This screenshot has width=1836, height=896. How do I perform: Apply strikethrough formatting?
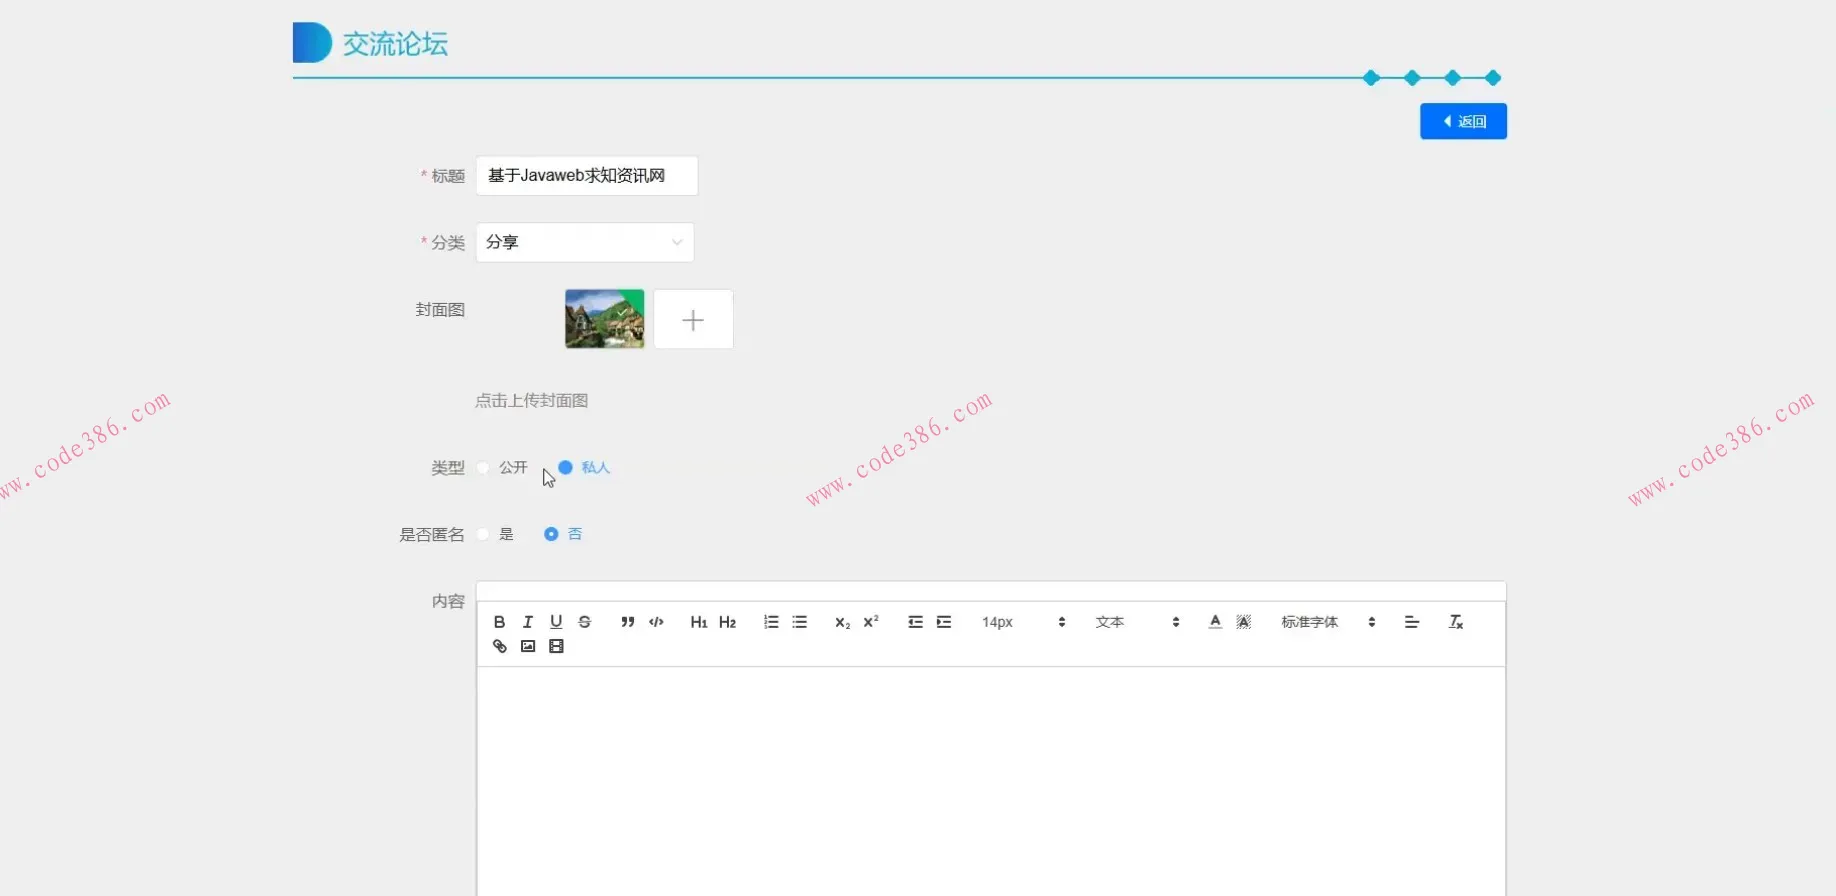585,622
